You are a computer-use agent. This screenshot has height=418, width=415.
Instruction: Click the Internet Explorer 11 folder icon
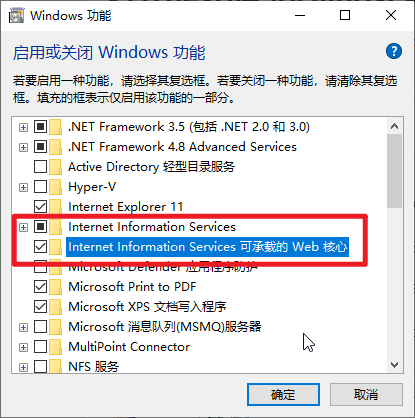click(56, 207)
